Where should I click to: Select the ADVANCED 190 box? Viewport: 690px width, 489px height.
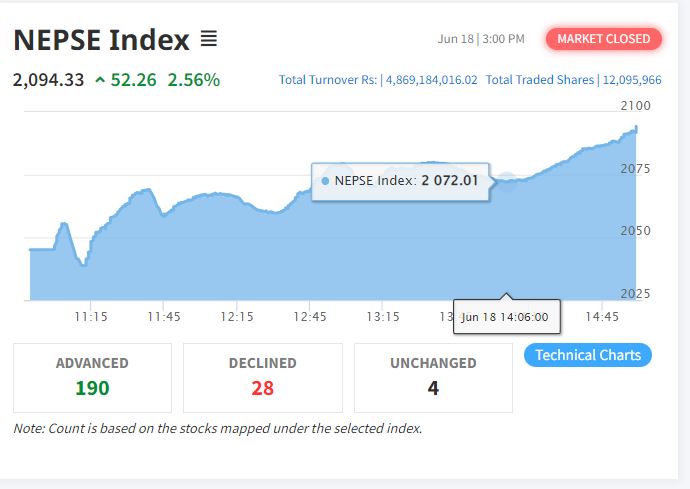tap(92, 378)
